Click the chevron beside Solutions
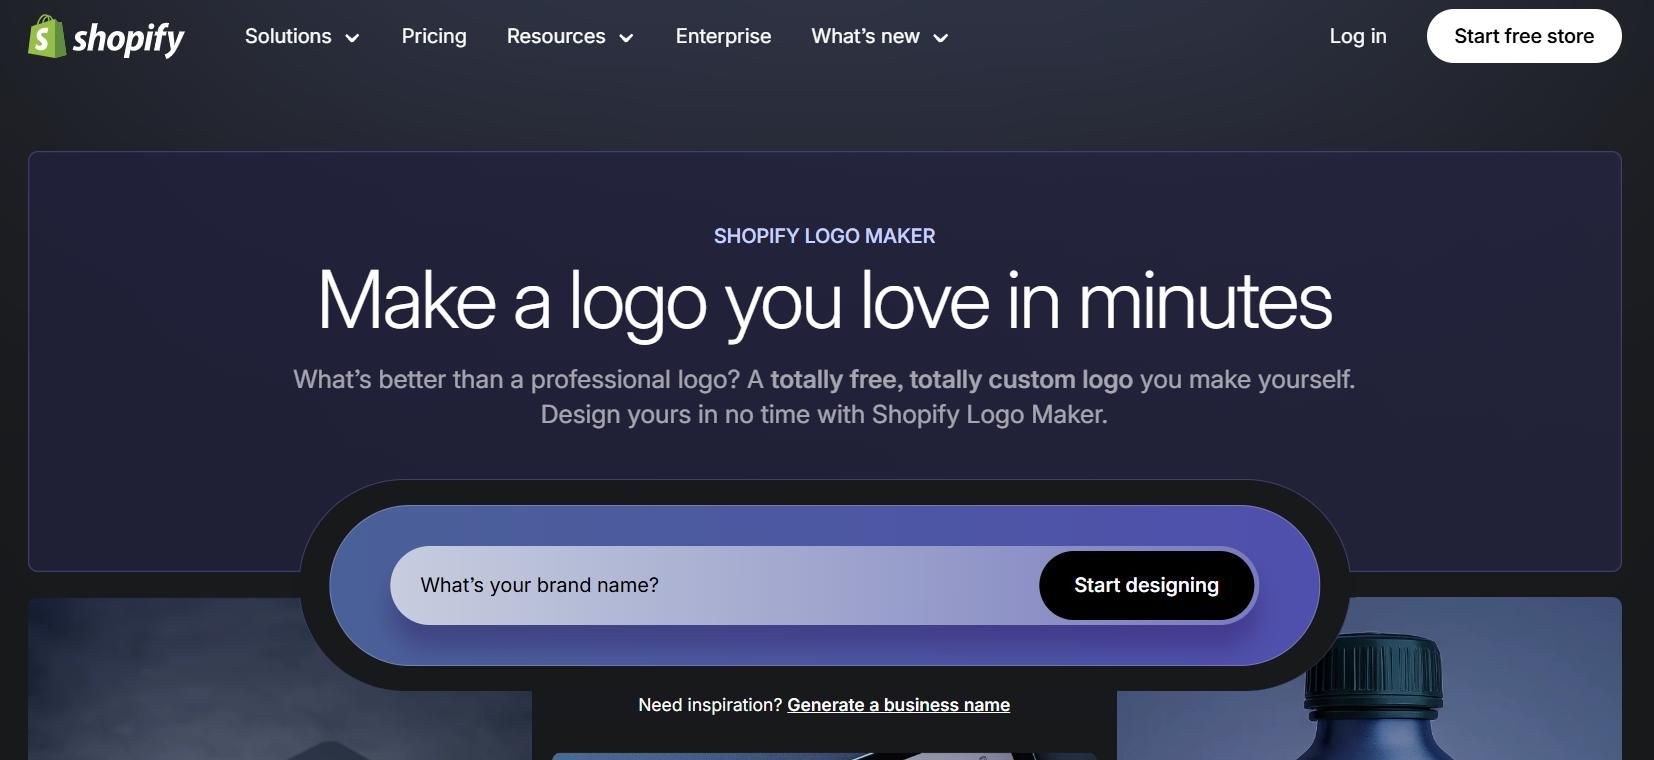This screenshot has height=760, width=1654. tap(352, 38)
